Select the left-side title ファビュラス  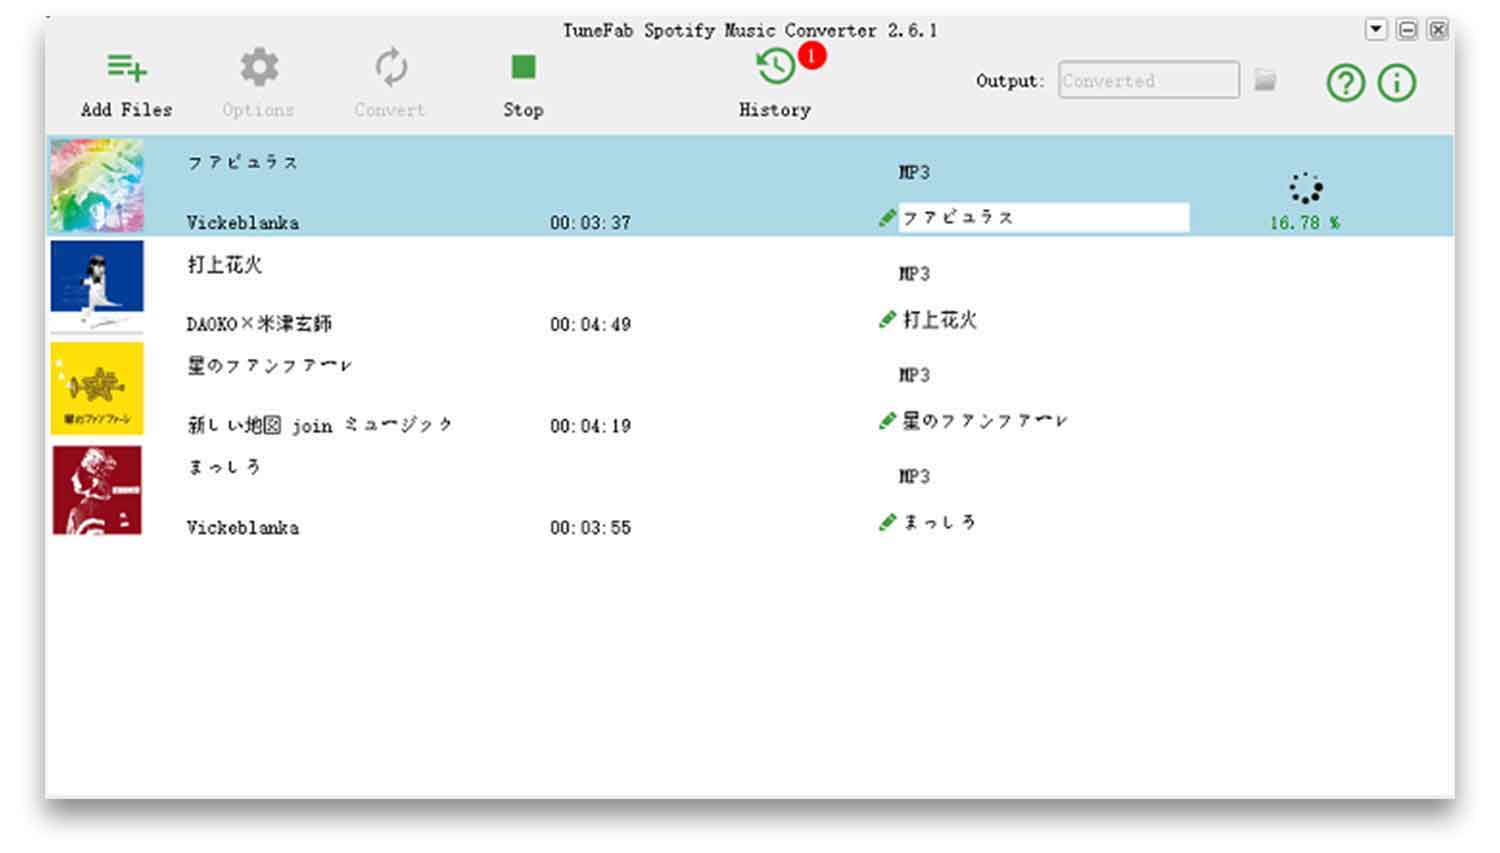click(x=243, y=162)
